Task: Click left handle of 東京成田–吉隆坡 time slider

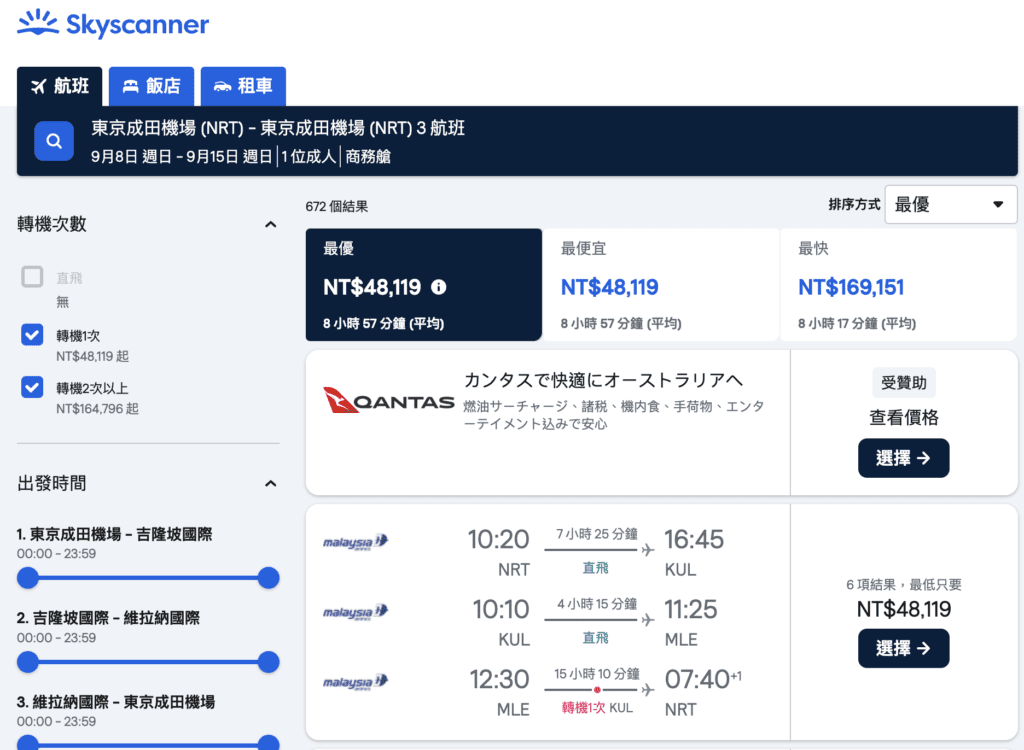Action: coord(28,578)
